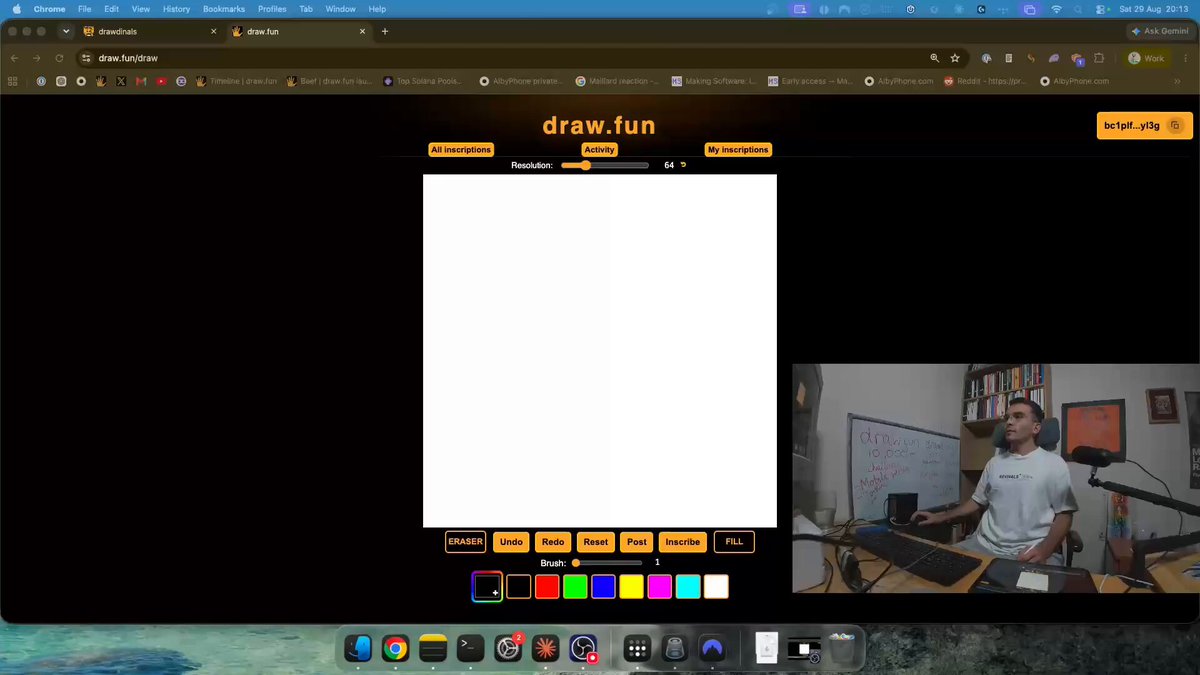The height and width of the screenshot is (675, 1200).
Task: Inscribe the drawing
Action: 683,542
